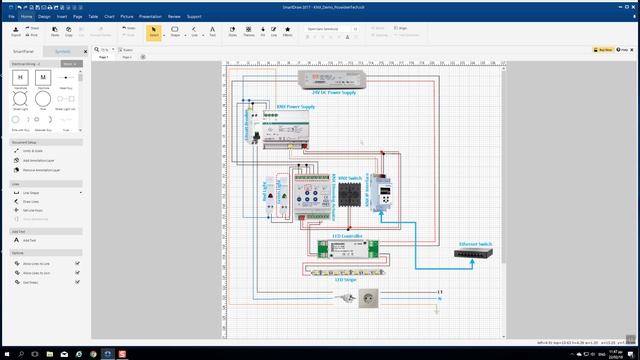Switch to the Insert ribbon tab

(x=62, y=17)
